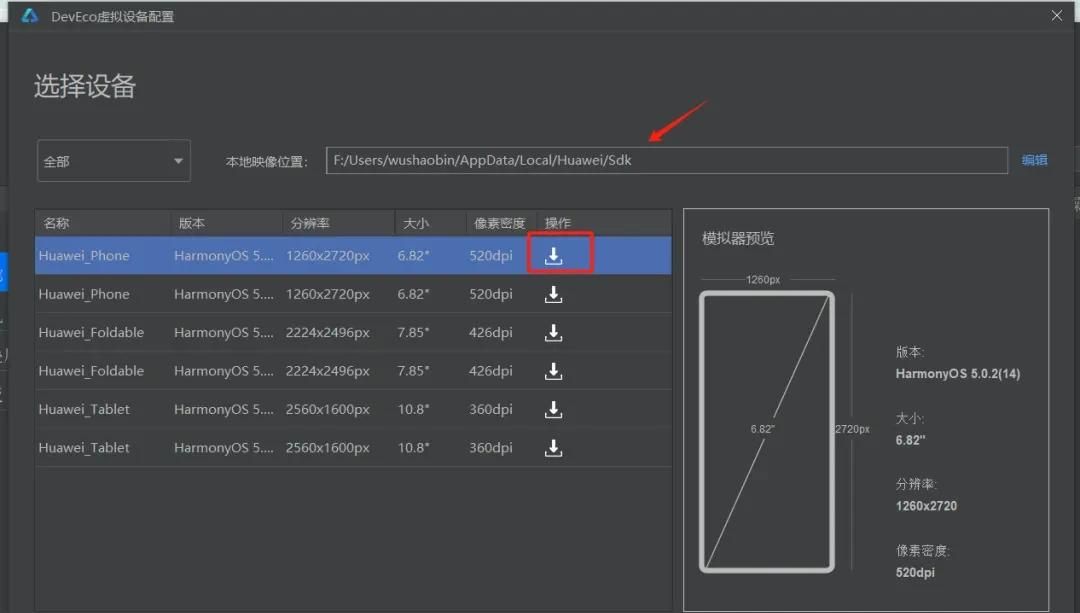
Task: Click the 编辑 link beside the path
Action: tap(1034, 160)
